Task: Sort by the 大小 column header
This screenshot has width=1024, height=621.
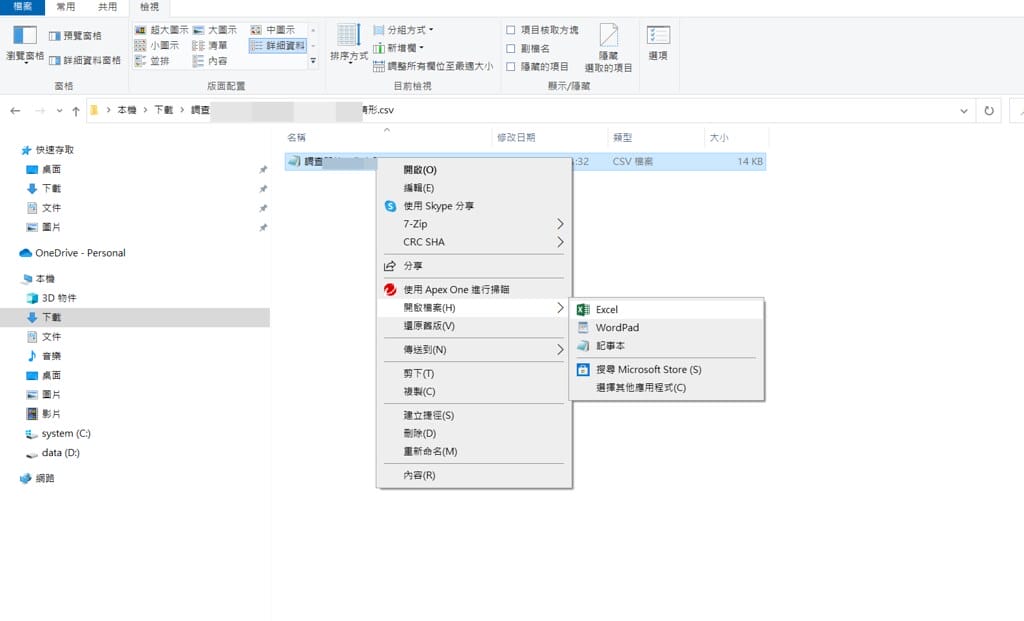Action: [719, 138]
